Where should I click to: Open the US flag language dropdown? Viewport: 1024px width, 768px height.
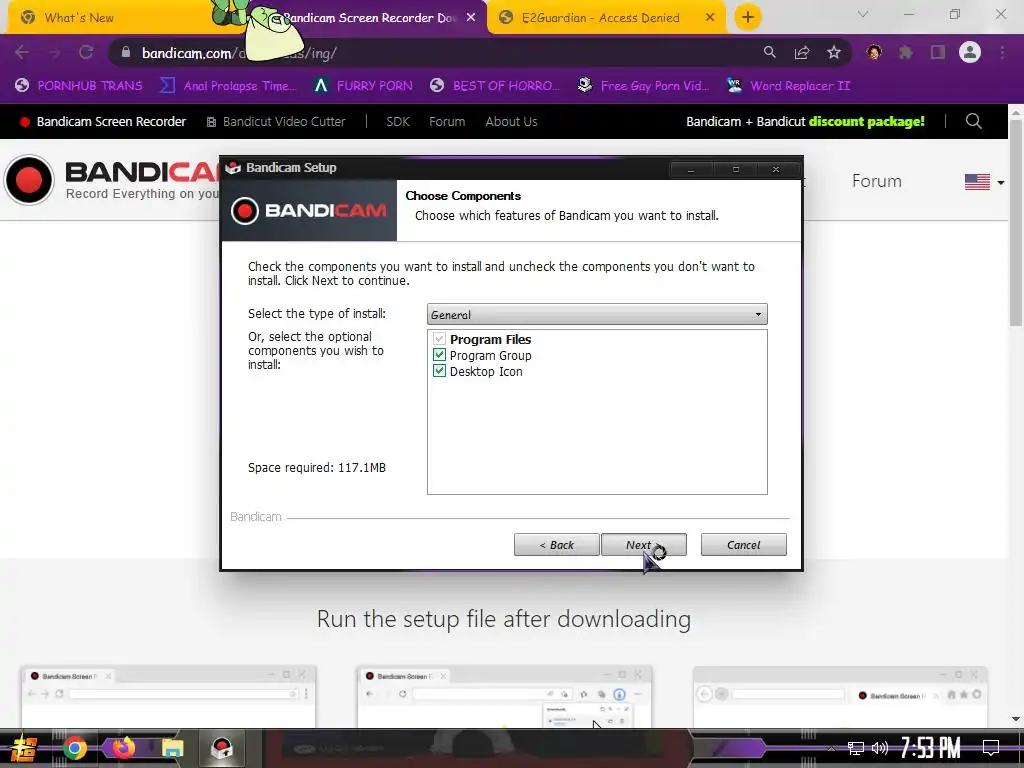pos(984,182)
